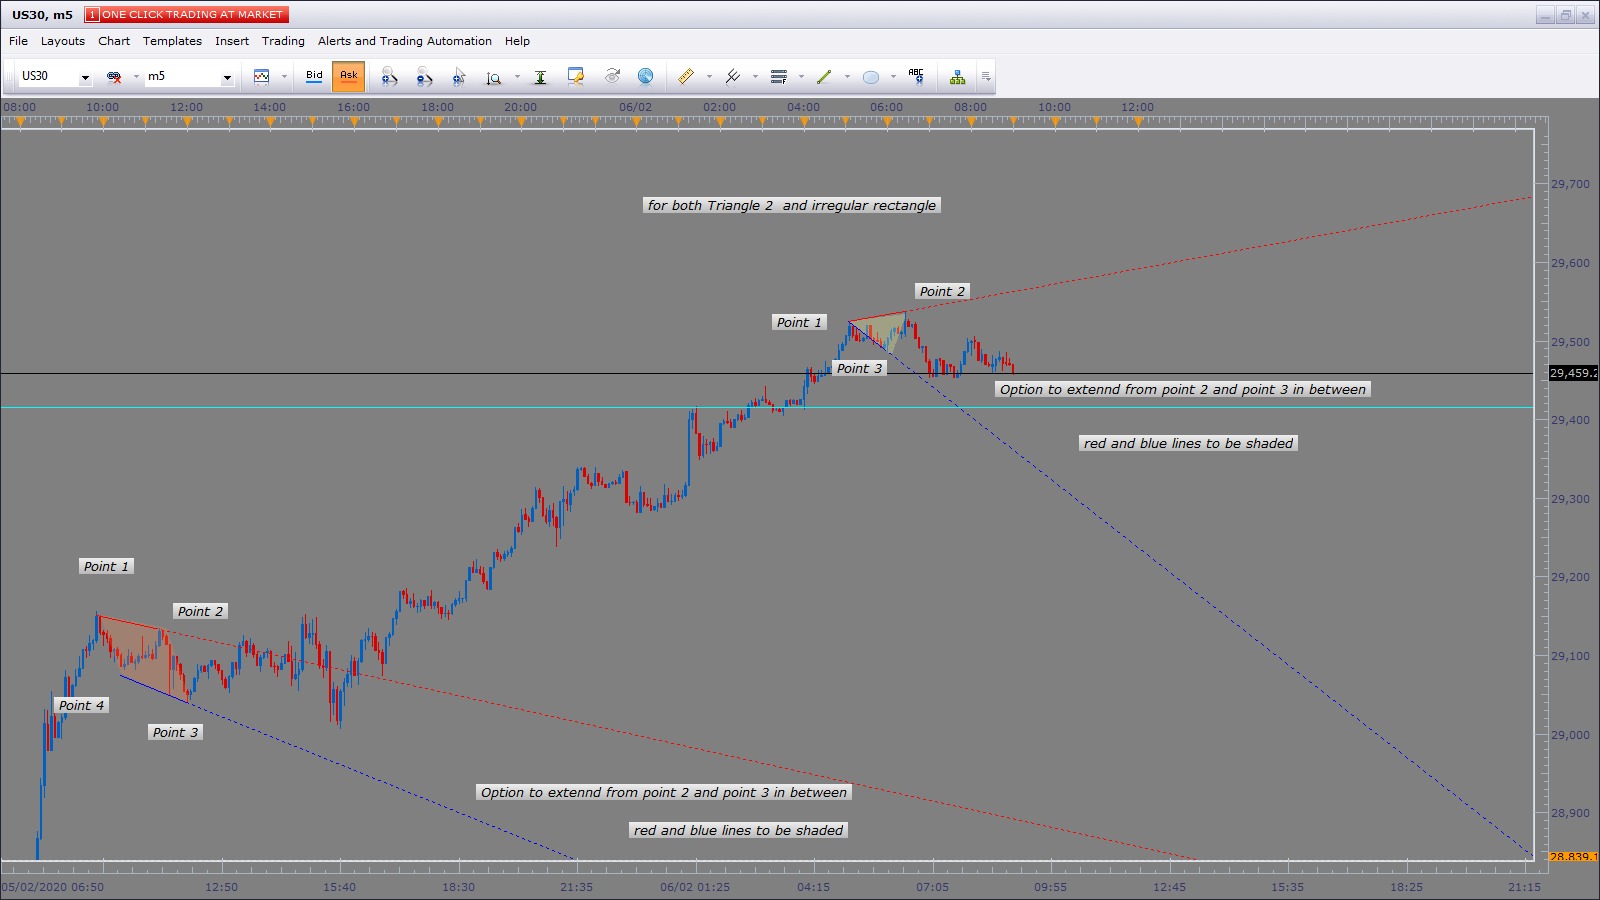This screenshot has height=900, width=1600.
Task: Click the globe icon in toolbar
Action: tap(646, 76)
